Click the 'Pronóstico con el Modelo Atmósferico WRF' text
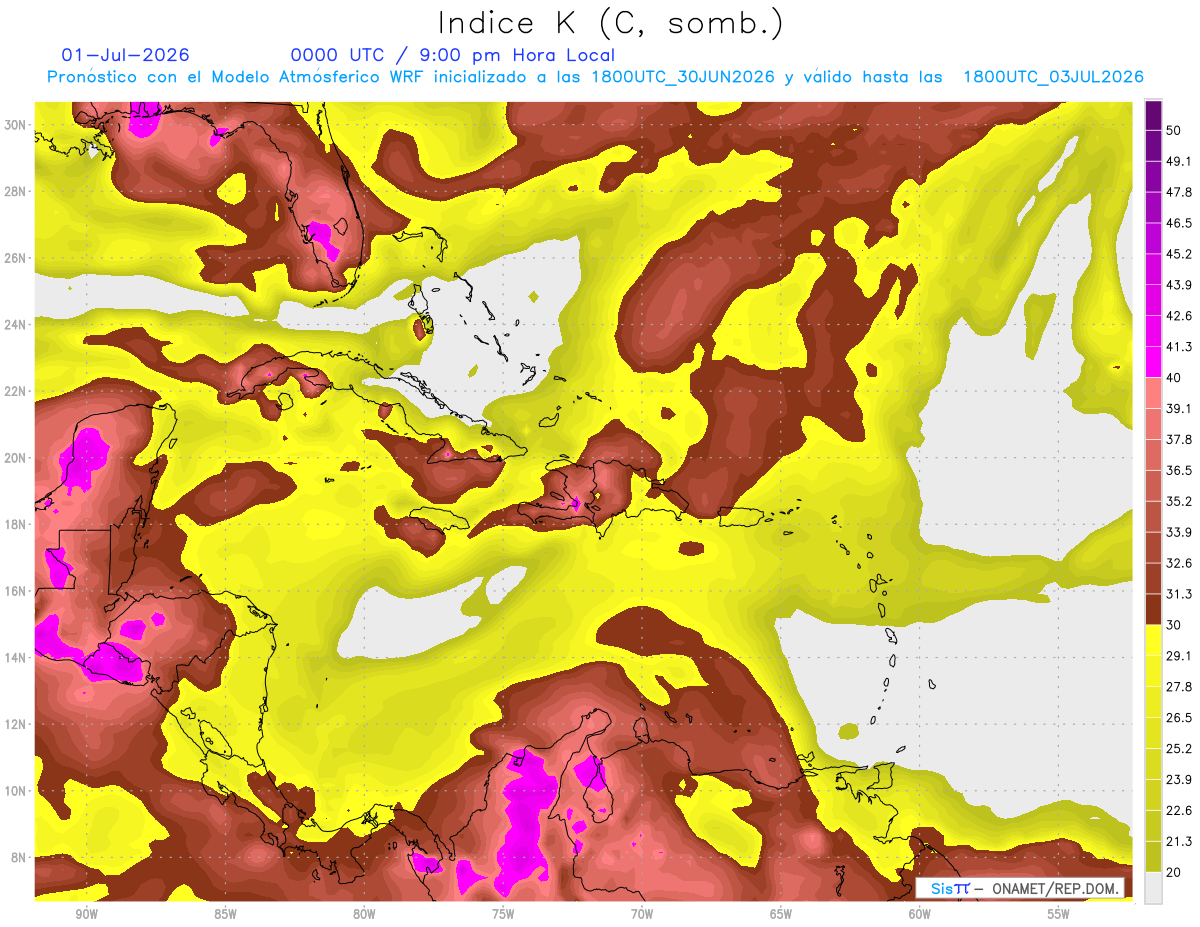 coord(236,77)
